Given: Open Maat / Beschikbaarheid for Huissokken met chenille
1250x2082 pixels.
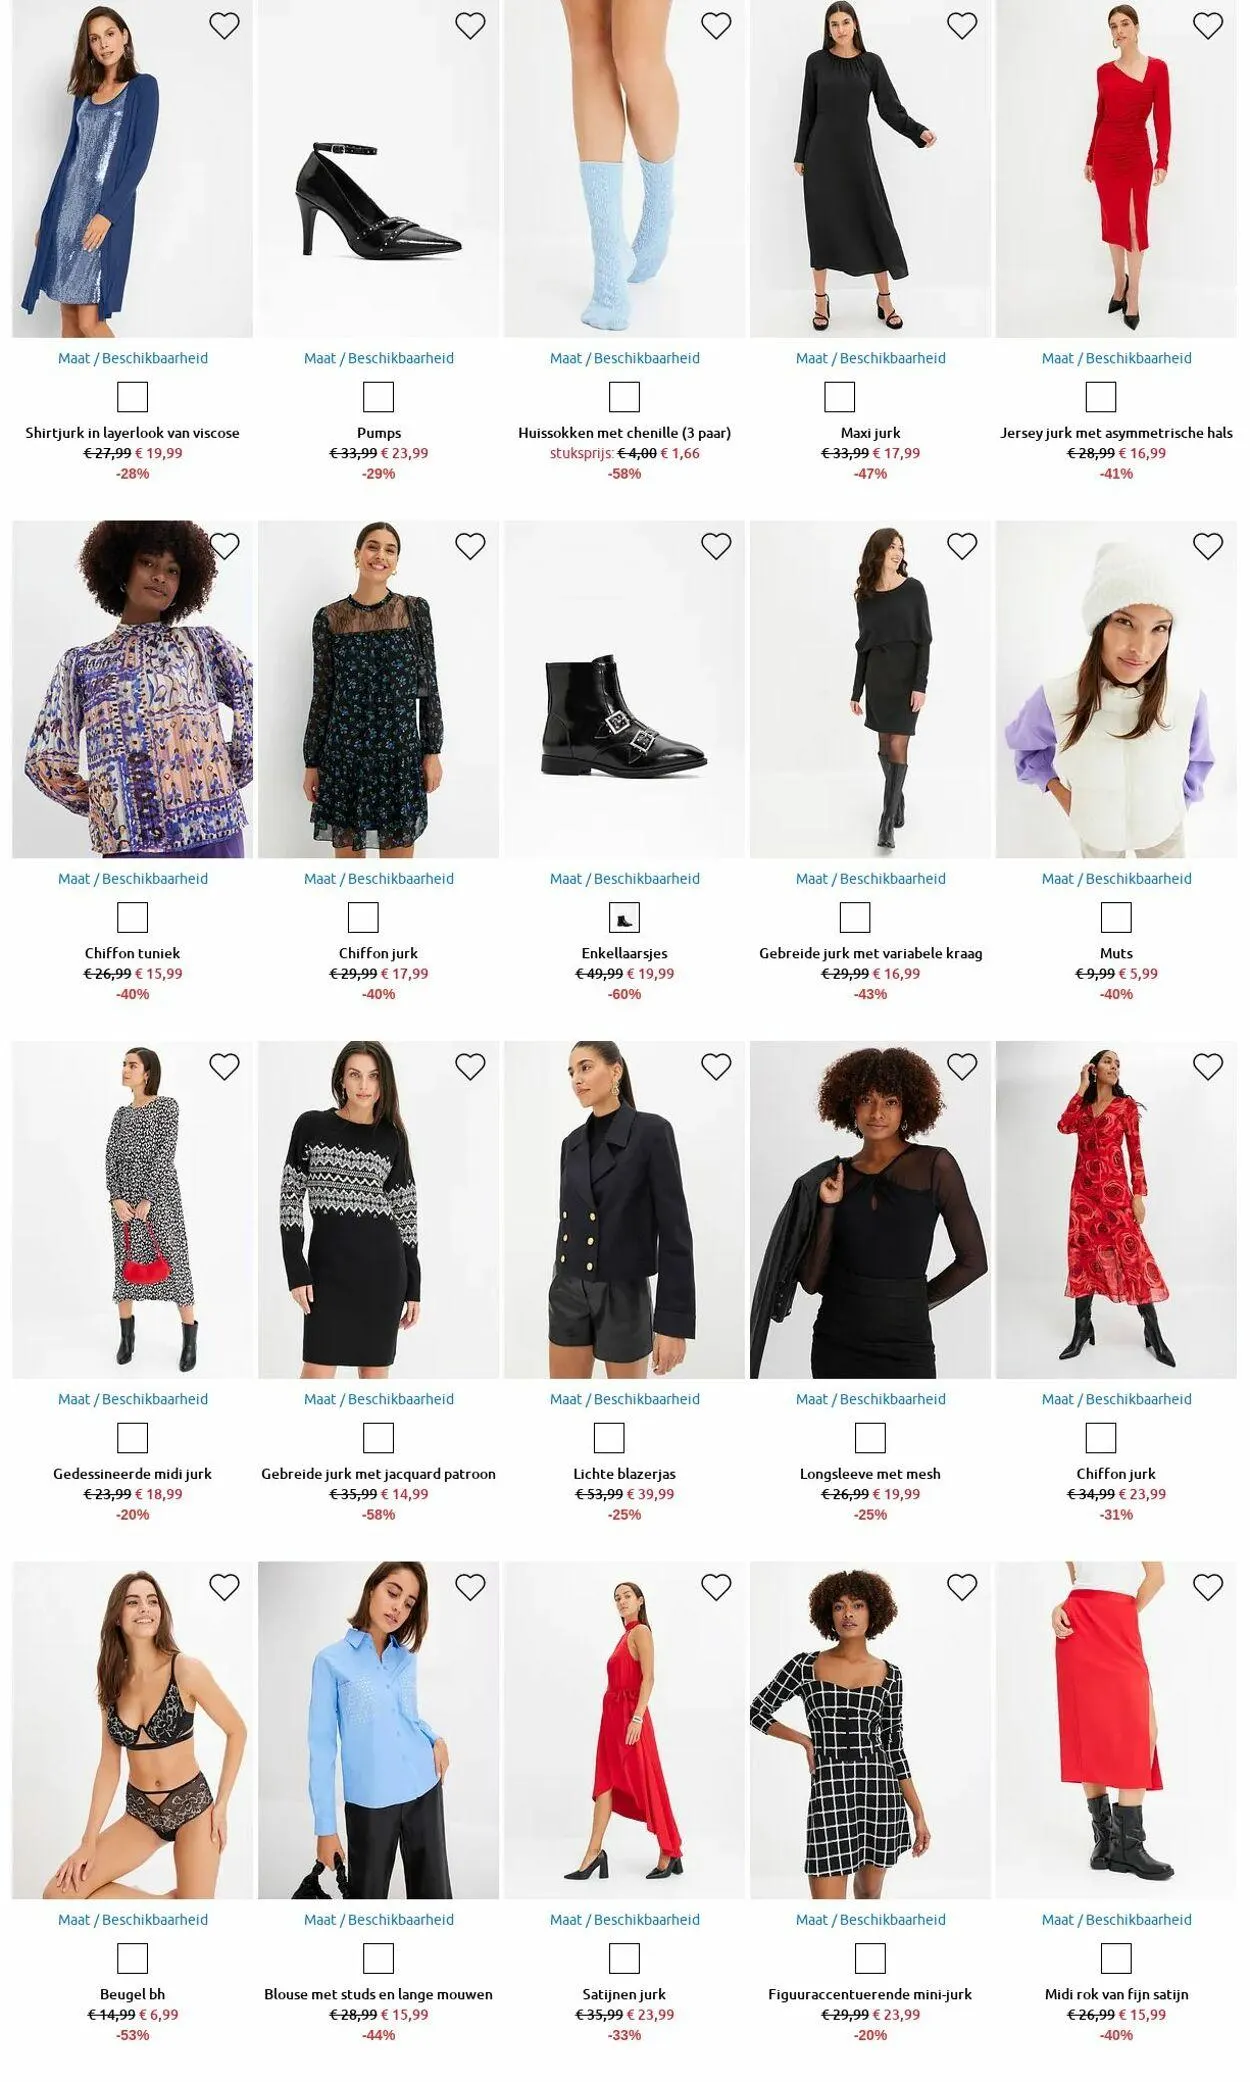Looking at the screenshot, I should [624, 358].
